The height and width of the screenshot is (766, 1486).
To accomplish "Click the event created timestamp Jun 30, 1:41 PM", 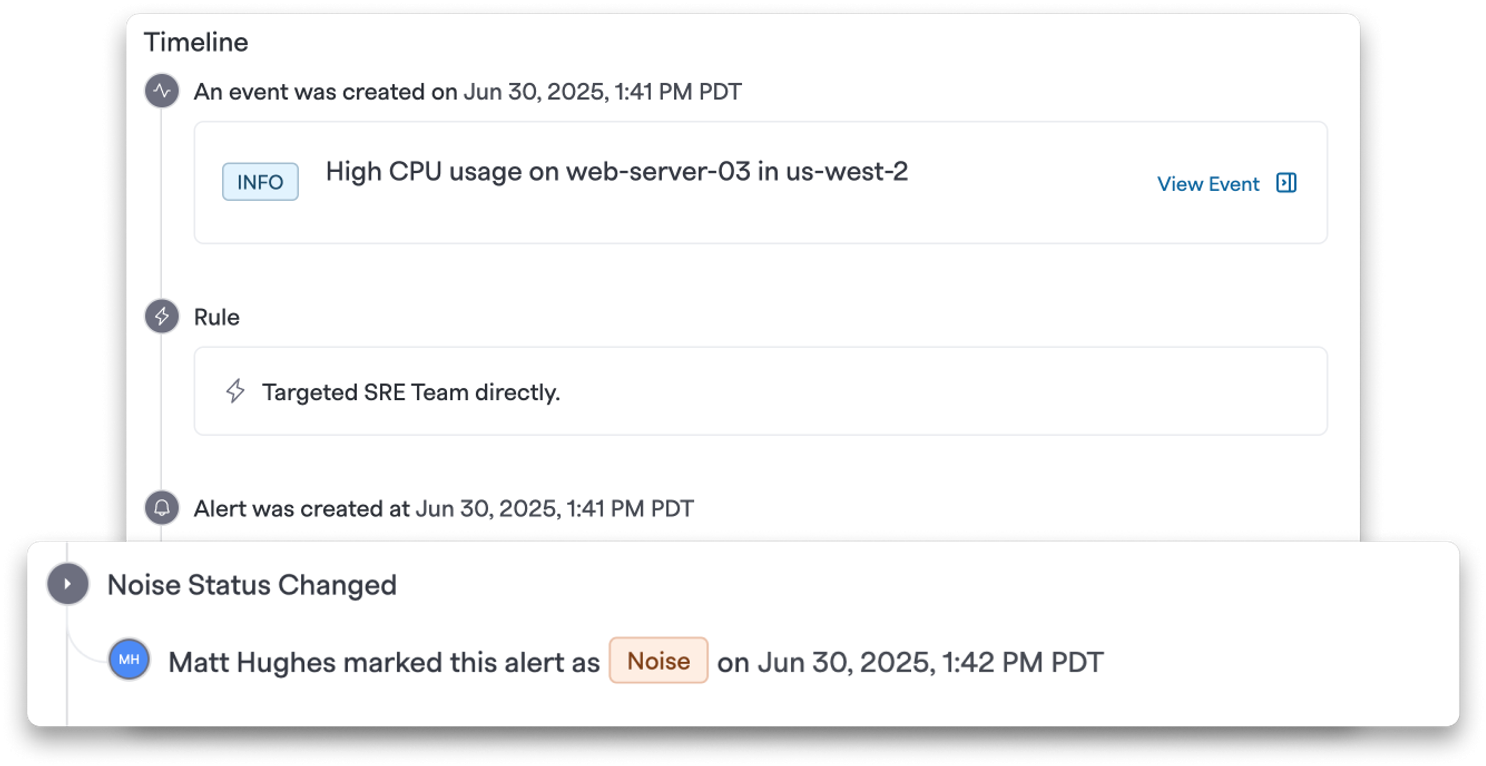I will 603,92.
